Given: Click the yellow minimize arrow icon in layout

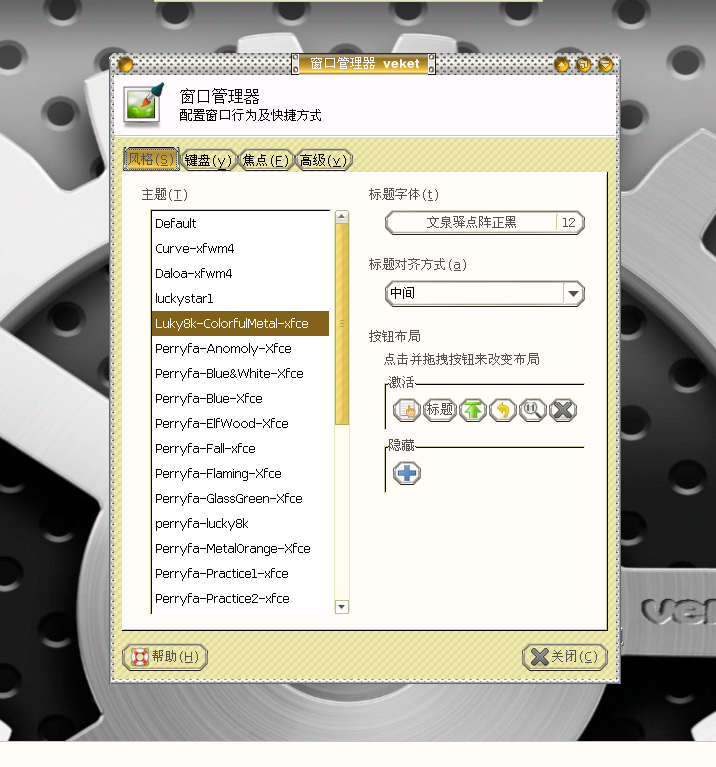Looking at the screenshot, I should point(503,409).
